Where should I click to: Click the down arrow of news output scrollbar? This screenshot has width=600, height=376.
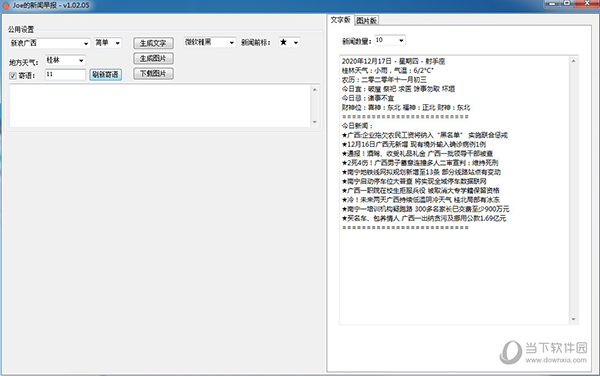(573, 319)
